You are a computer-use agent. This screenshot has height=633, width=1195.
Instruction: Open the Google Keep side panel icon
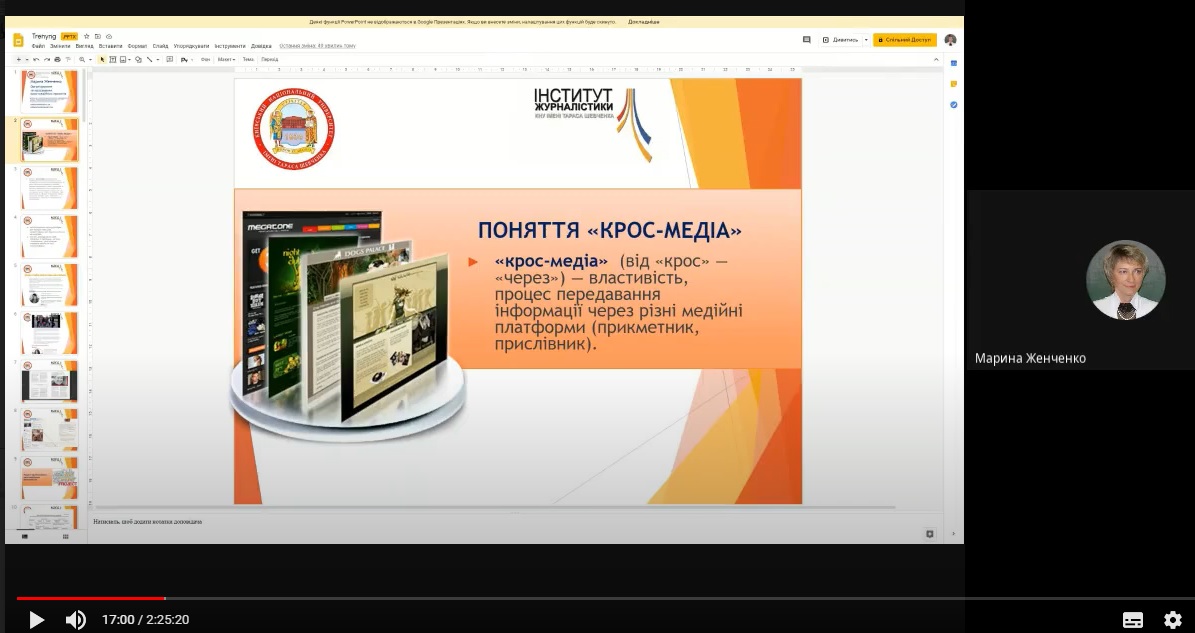point(953,84)
